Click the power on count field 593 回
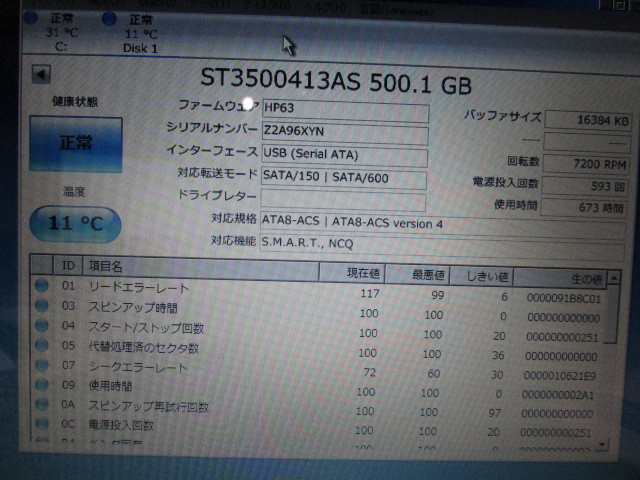This screenshot has height=480, width=640. (x=585, y=187)
